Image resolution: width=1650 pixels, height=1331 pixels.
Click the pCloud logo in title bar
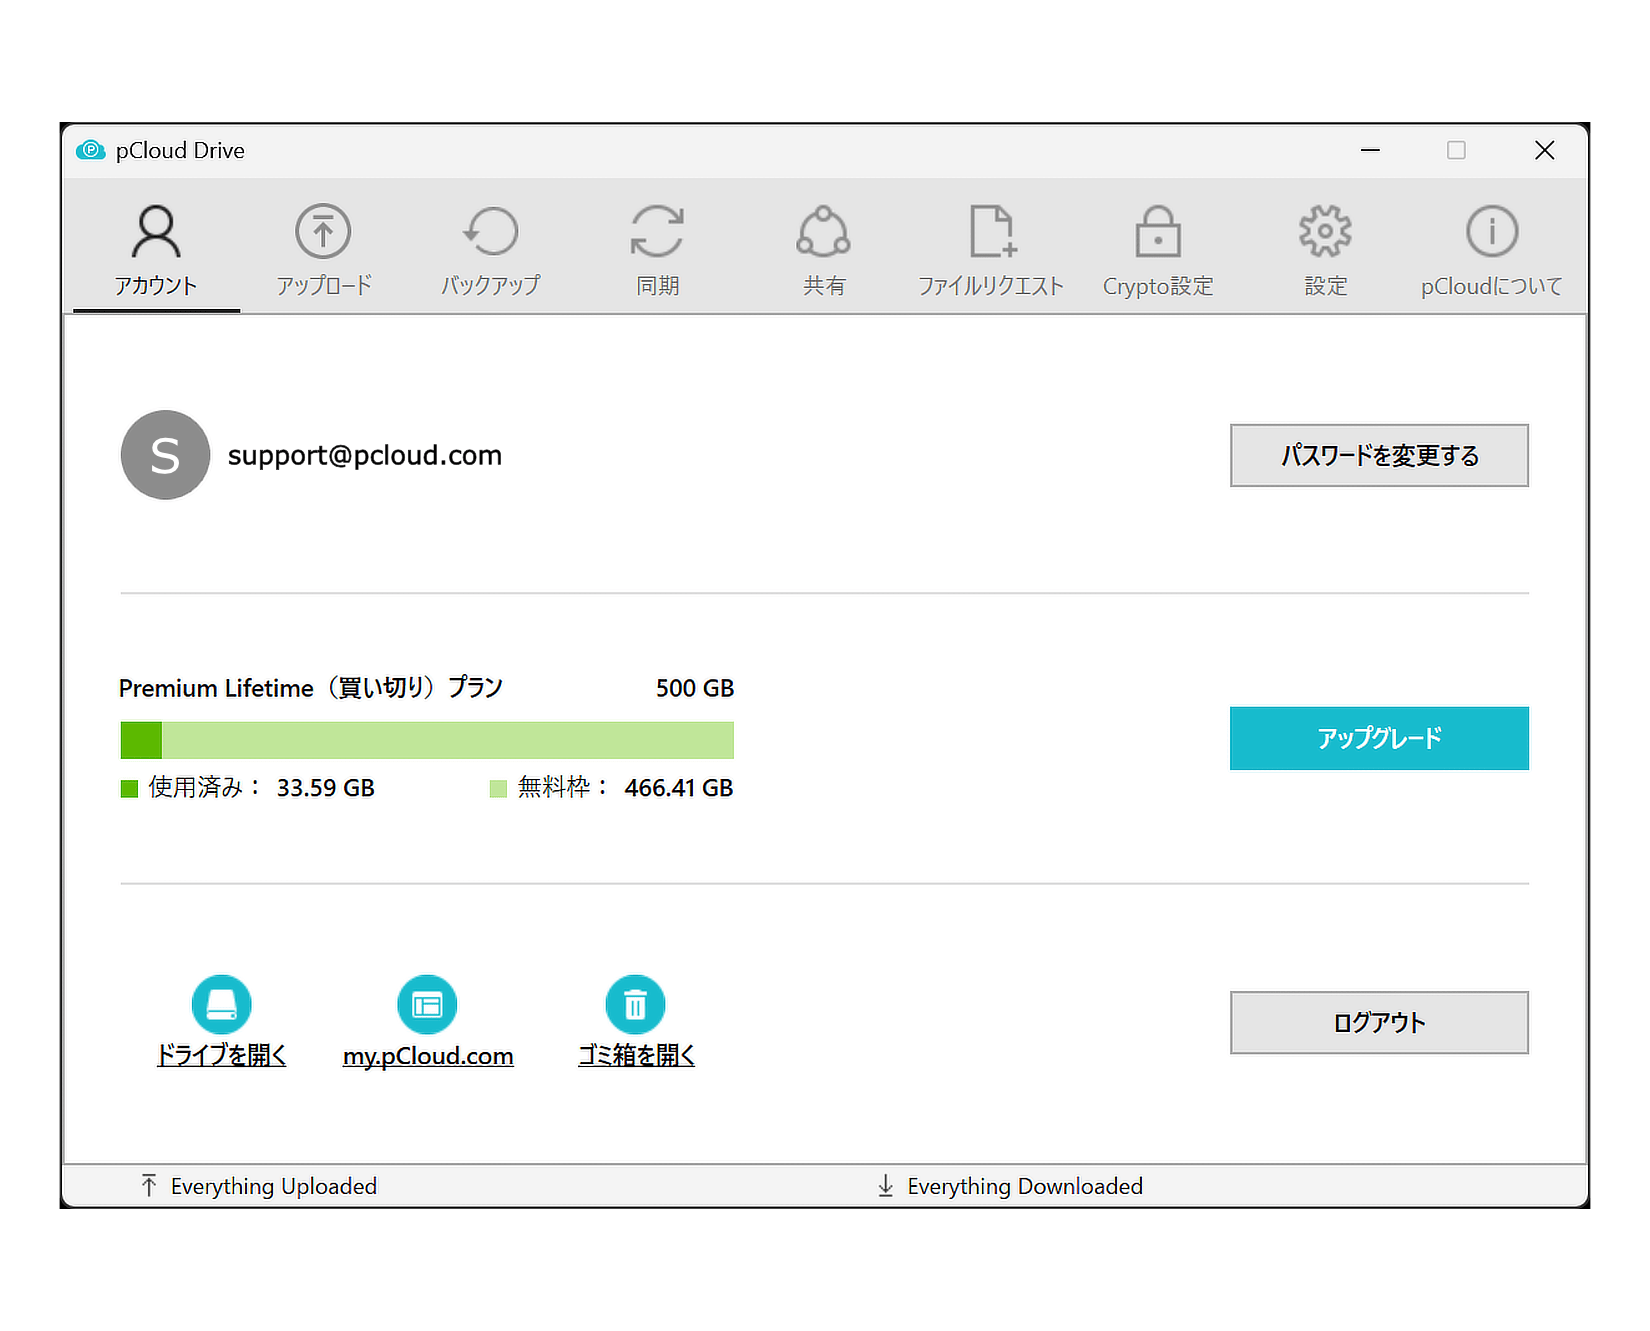(x=91, y=150)
